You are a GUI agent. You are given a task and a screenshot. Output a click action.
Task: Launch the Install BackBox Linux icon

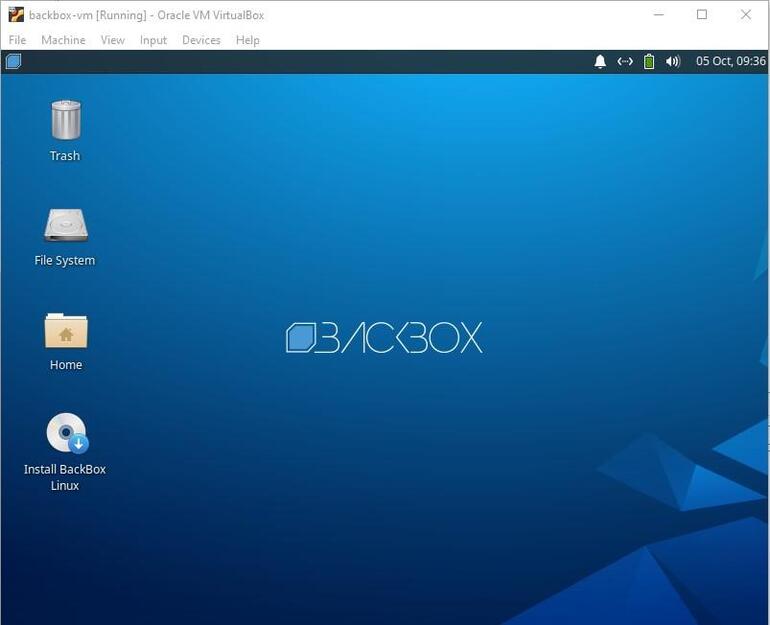click(67, 433)
